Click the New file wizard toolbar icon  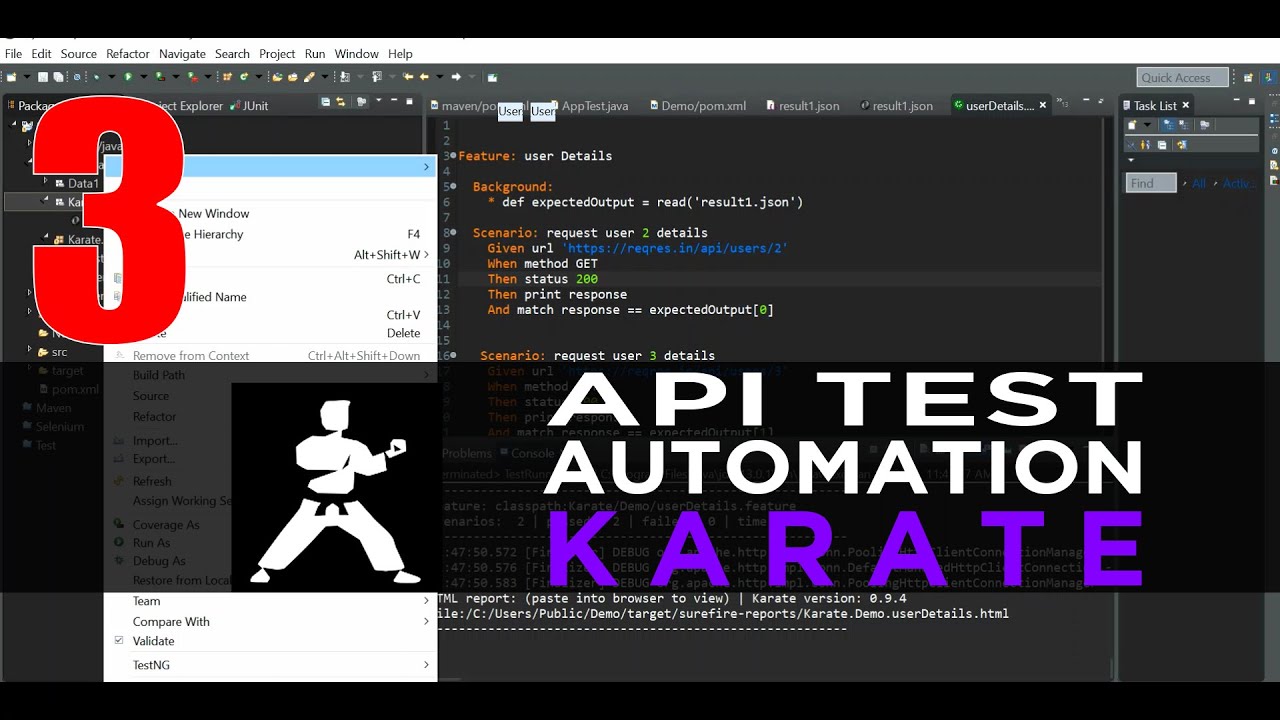11,77
